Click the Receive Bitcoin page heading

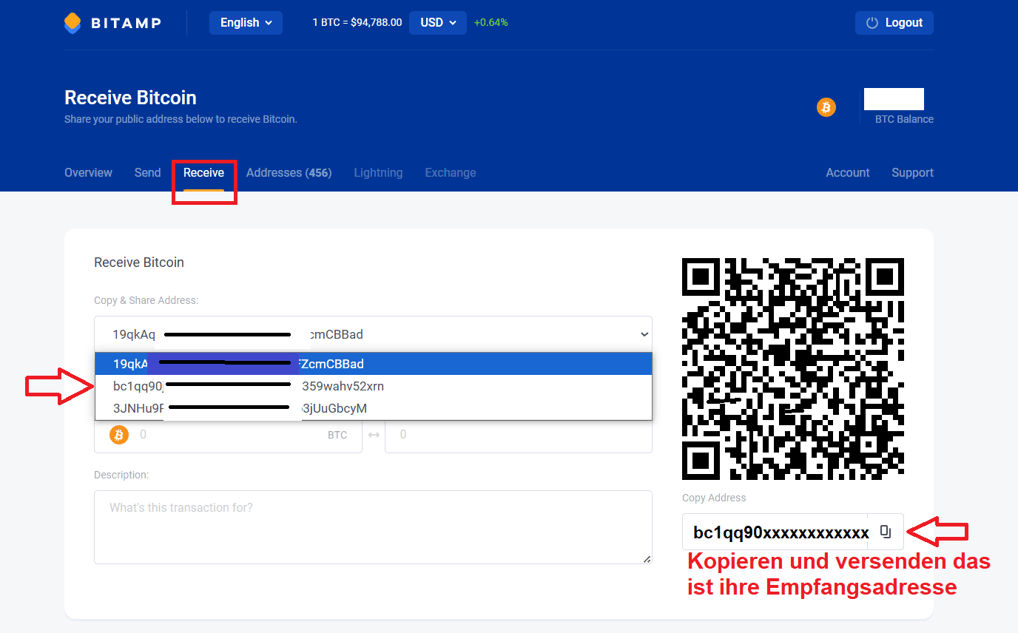point(130,97)
